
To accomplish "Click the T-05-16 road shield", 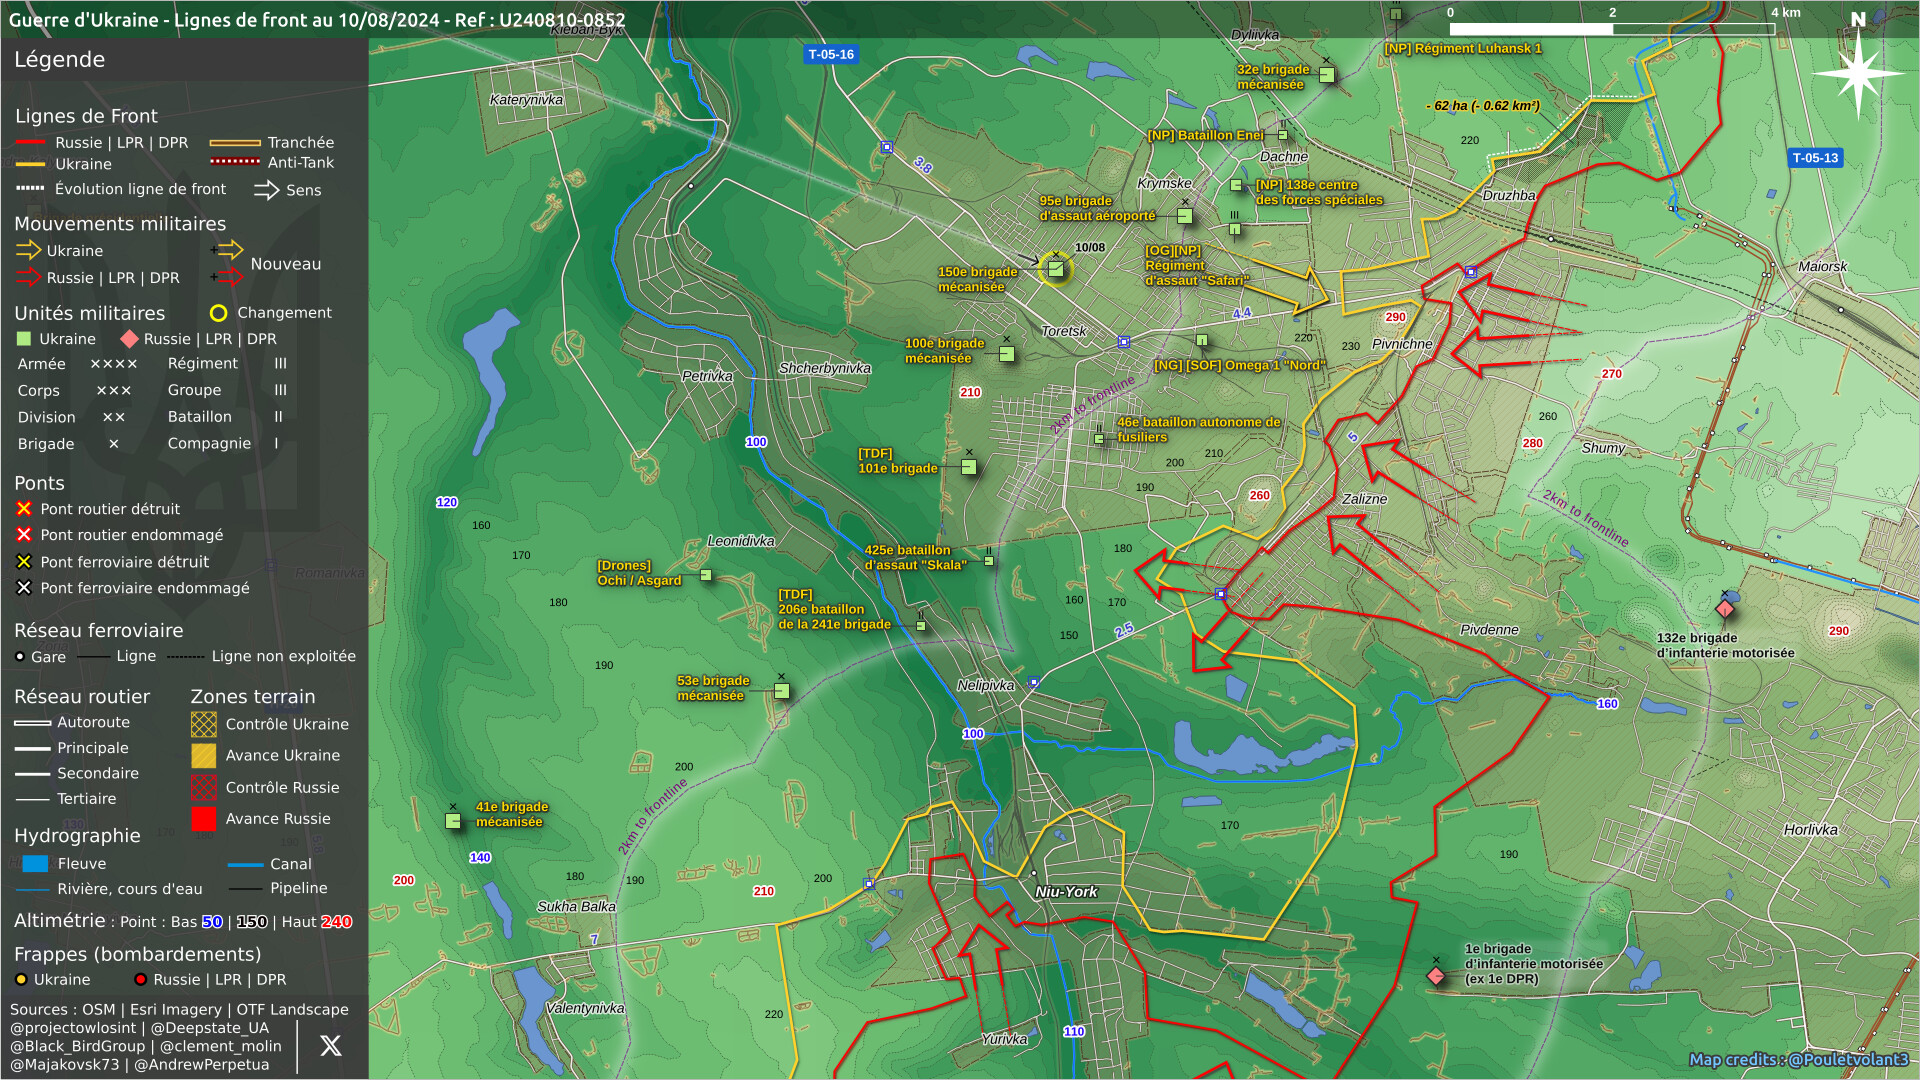I will pos(831,54).
